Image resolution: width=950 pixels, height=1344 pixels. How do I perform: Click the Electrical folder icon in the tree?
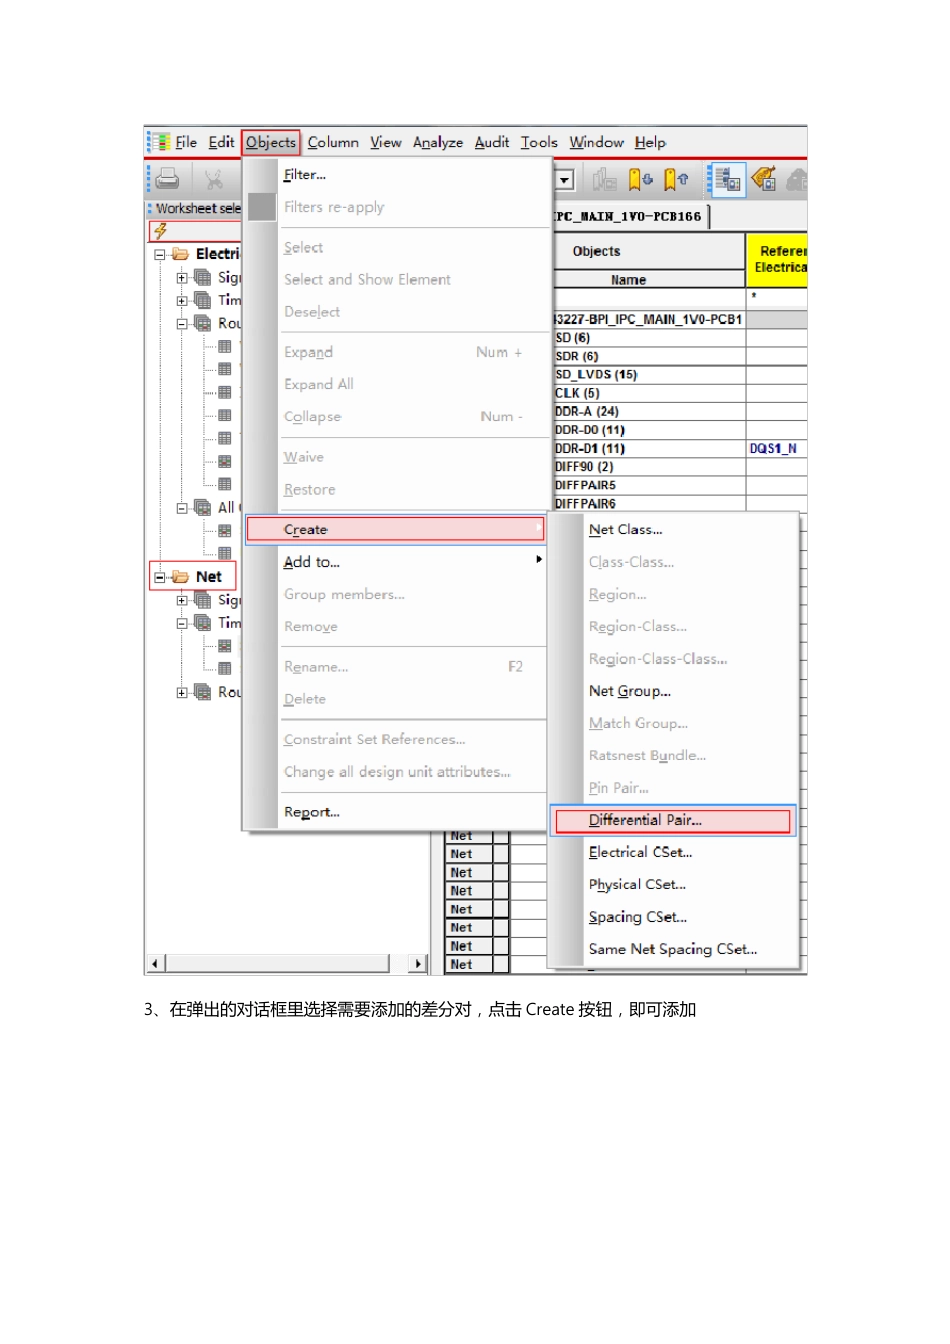click(x=180, y=254)
